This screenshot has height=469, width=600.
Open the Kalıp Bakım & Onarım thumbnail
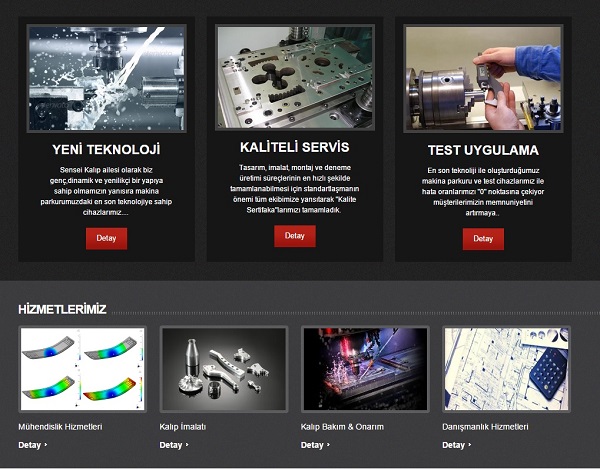[365, 369]
